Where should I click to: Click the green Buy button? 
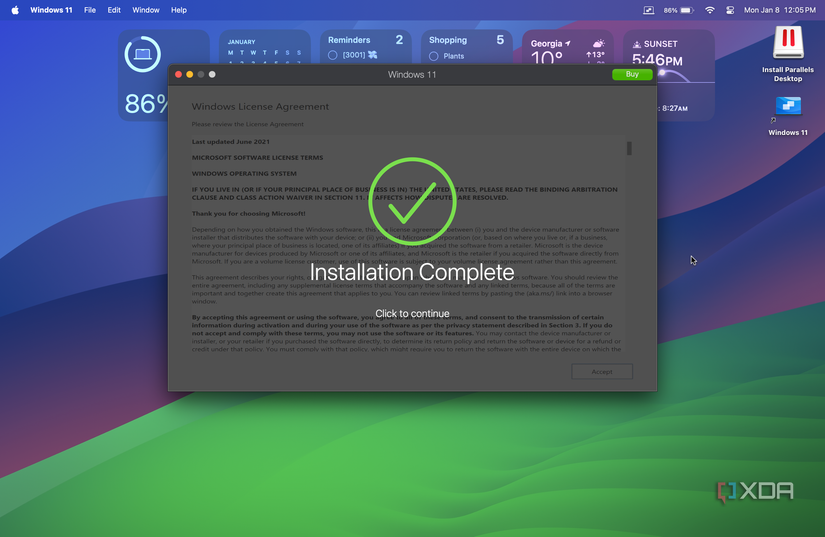coord(632,74)
